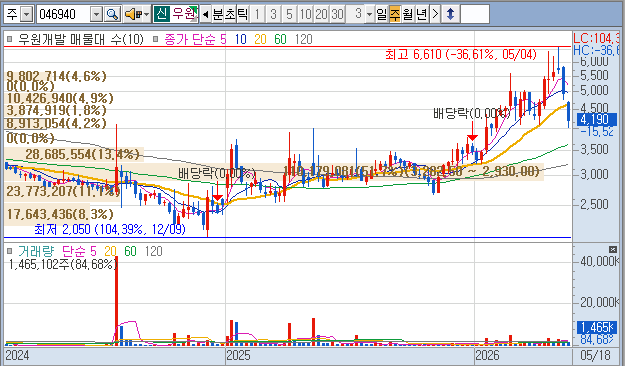Image resolution: width=625 pixels, height=366 pixels.
Task: Click the gray 120 price moving average label
Action: point(303,39)
